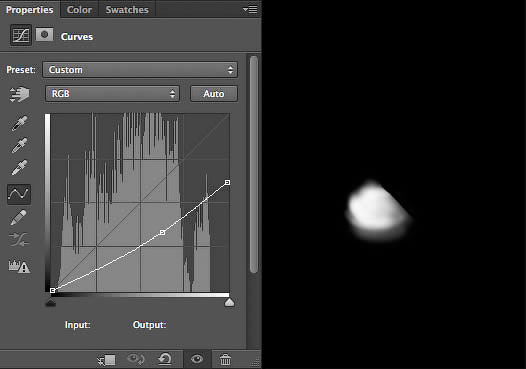
Task: Click the Auto button
Action: (214, 94)
